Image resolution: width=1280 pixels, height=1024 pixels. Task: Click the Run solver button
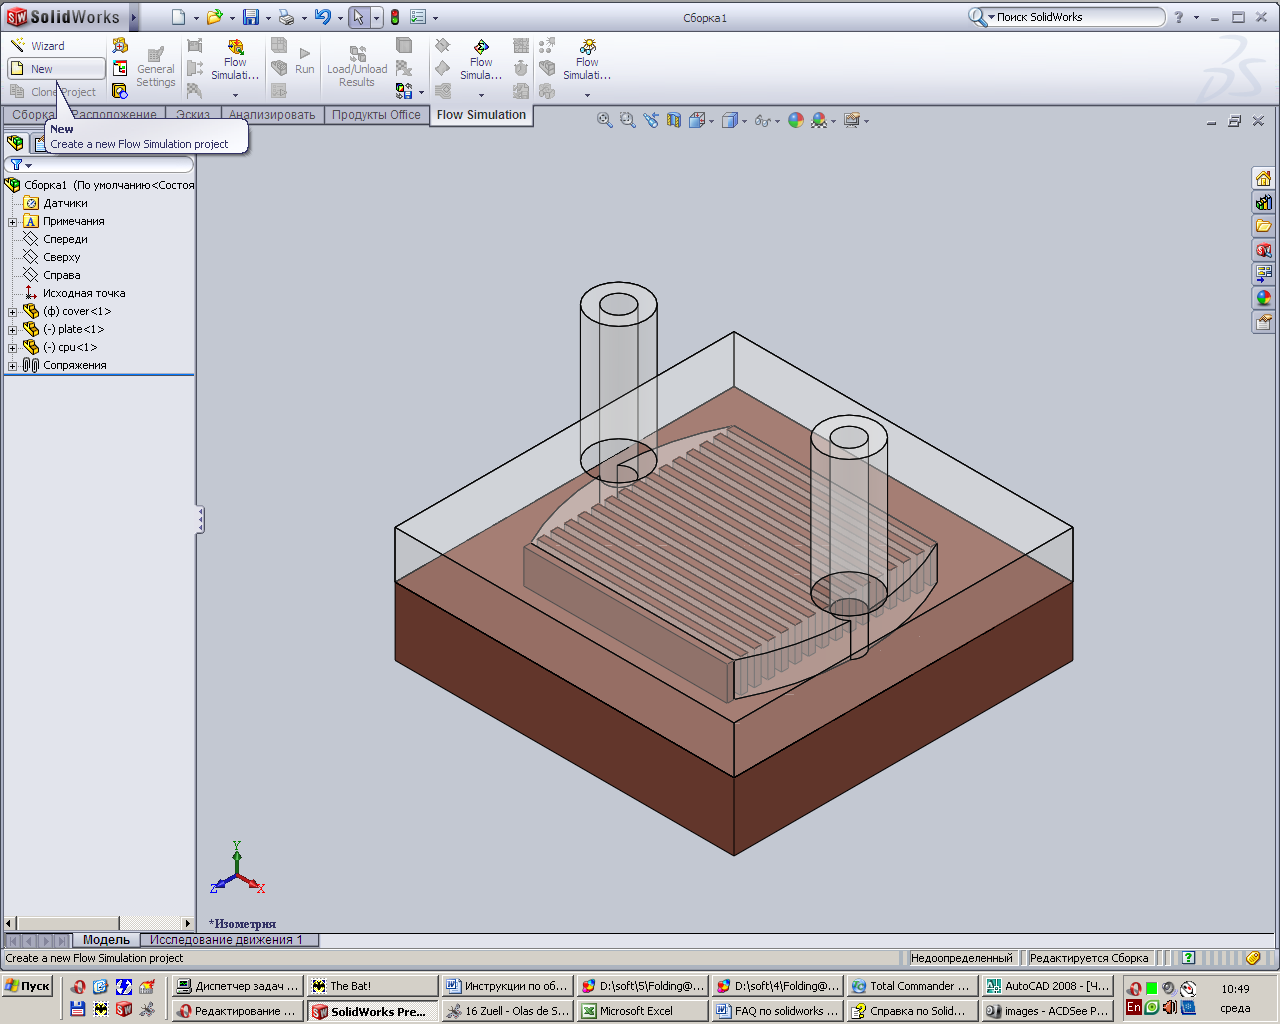pyautogui.click(x=304, y=61)
